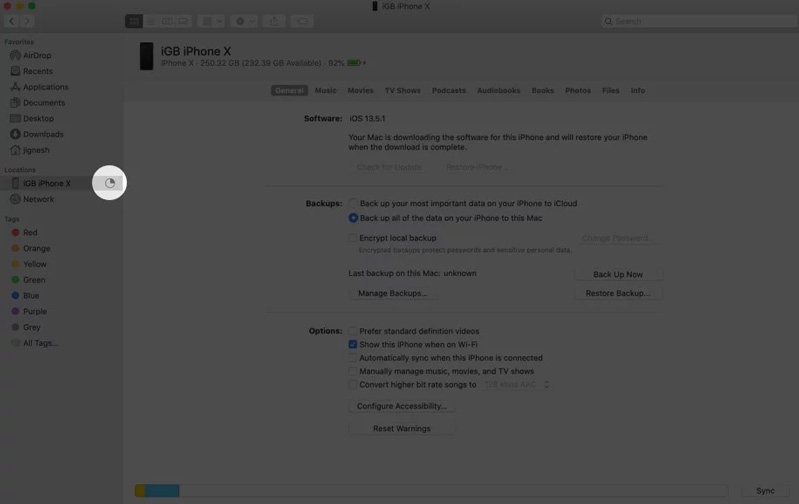Uncheck Show this iPhone when on Wi-Fi
This screenshot has width=799, height=504.
352,344
